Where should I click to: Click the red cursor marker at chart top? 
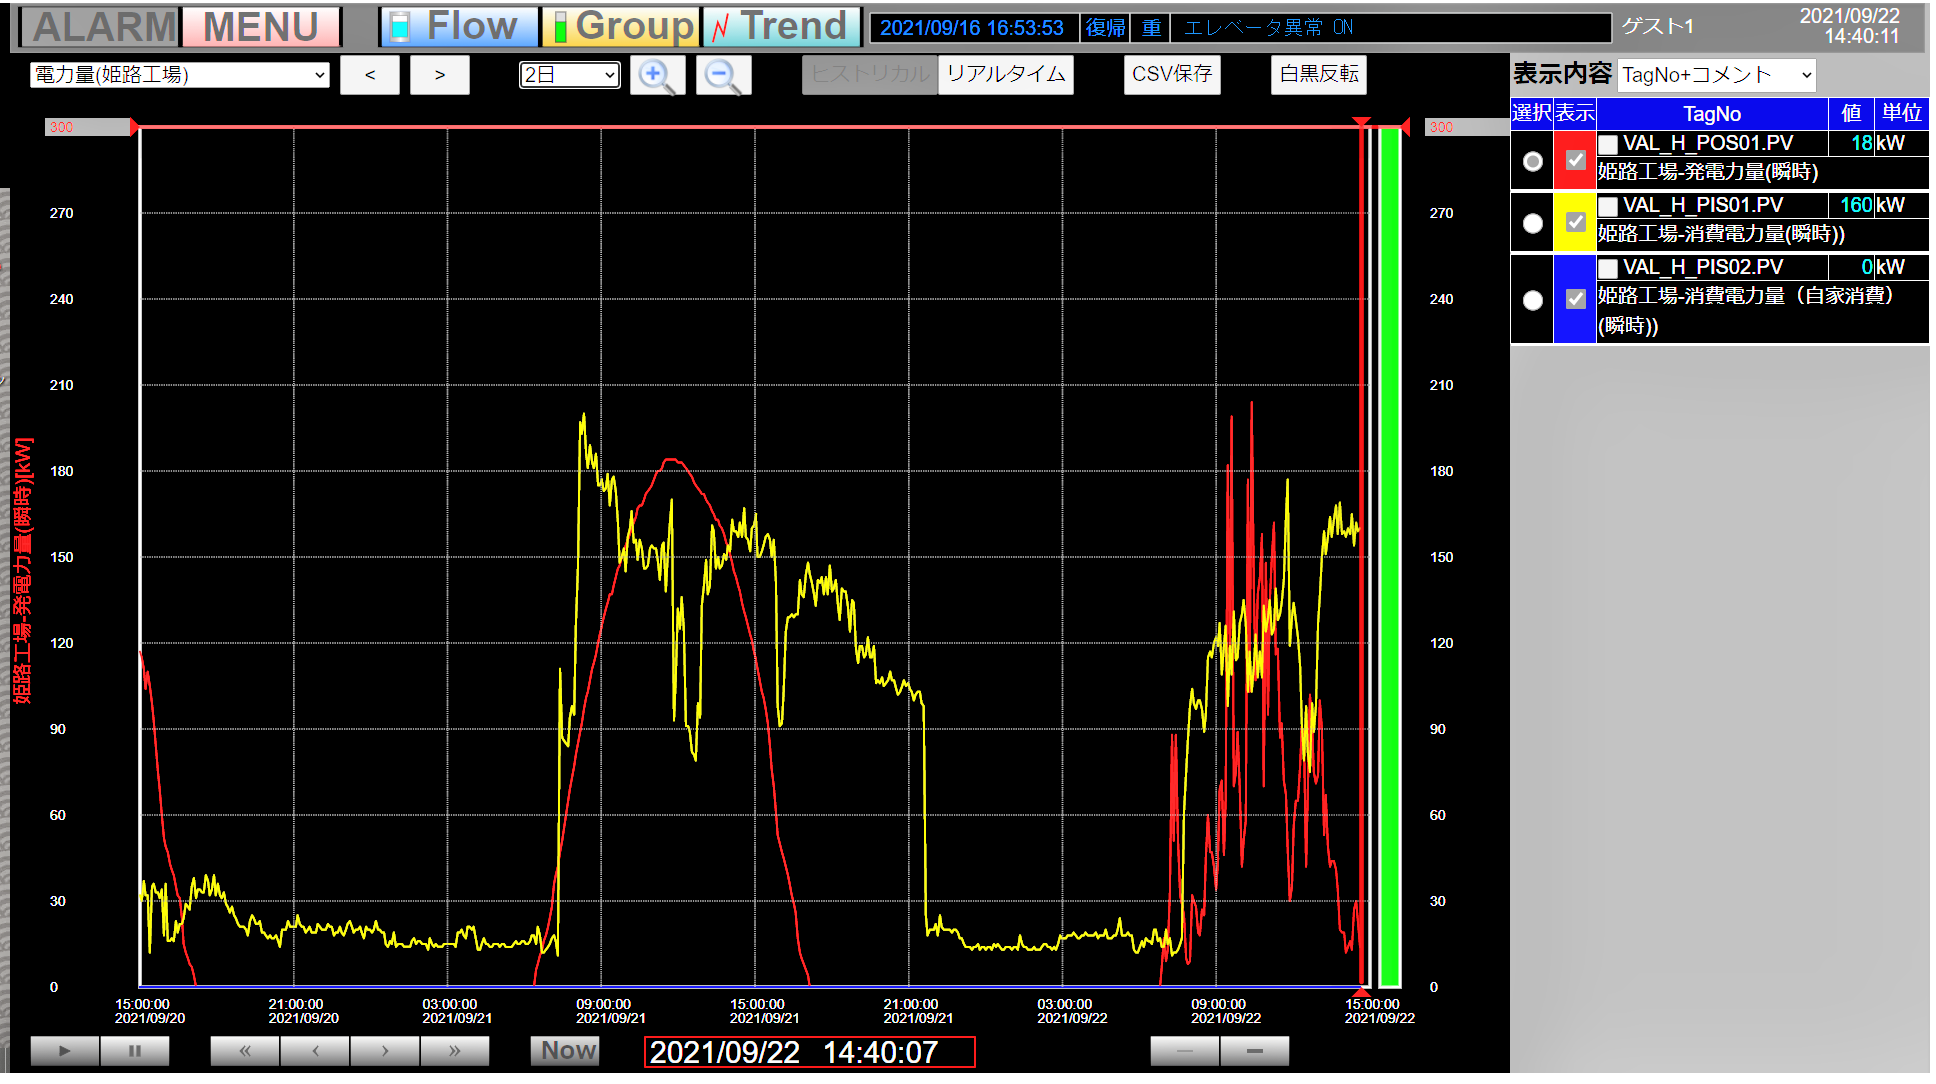1361,122
